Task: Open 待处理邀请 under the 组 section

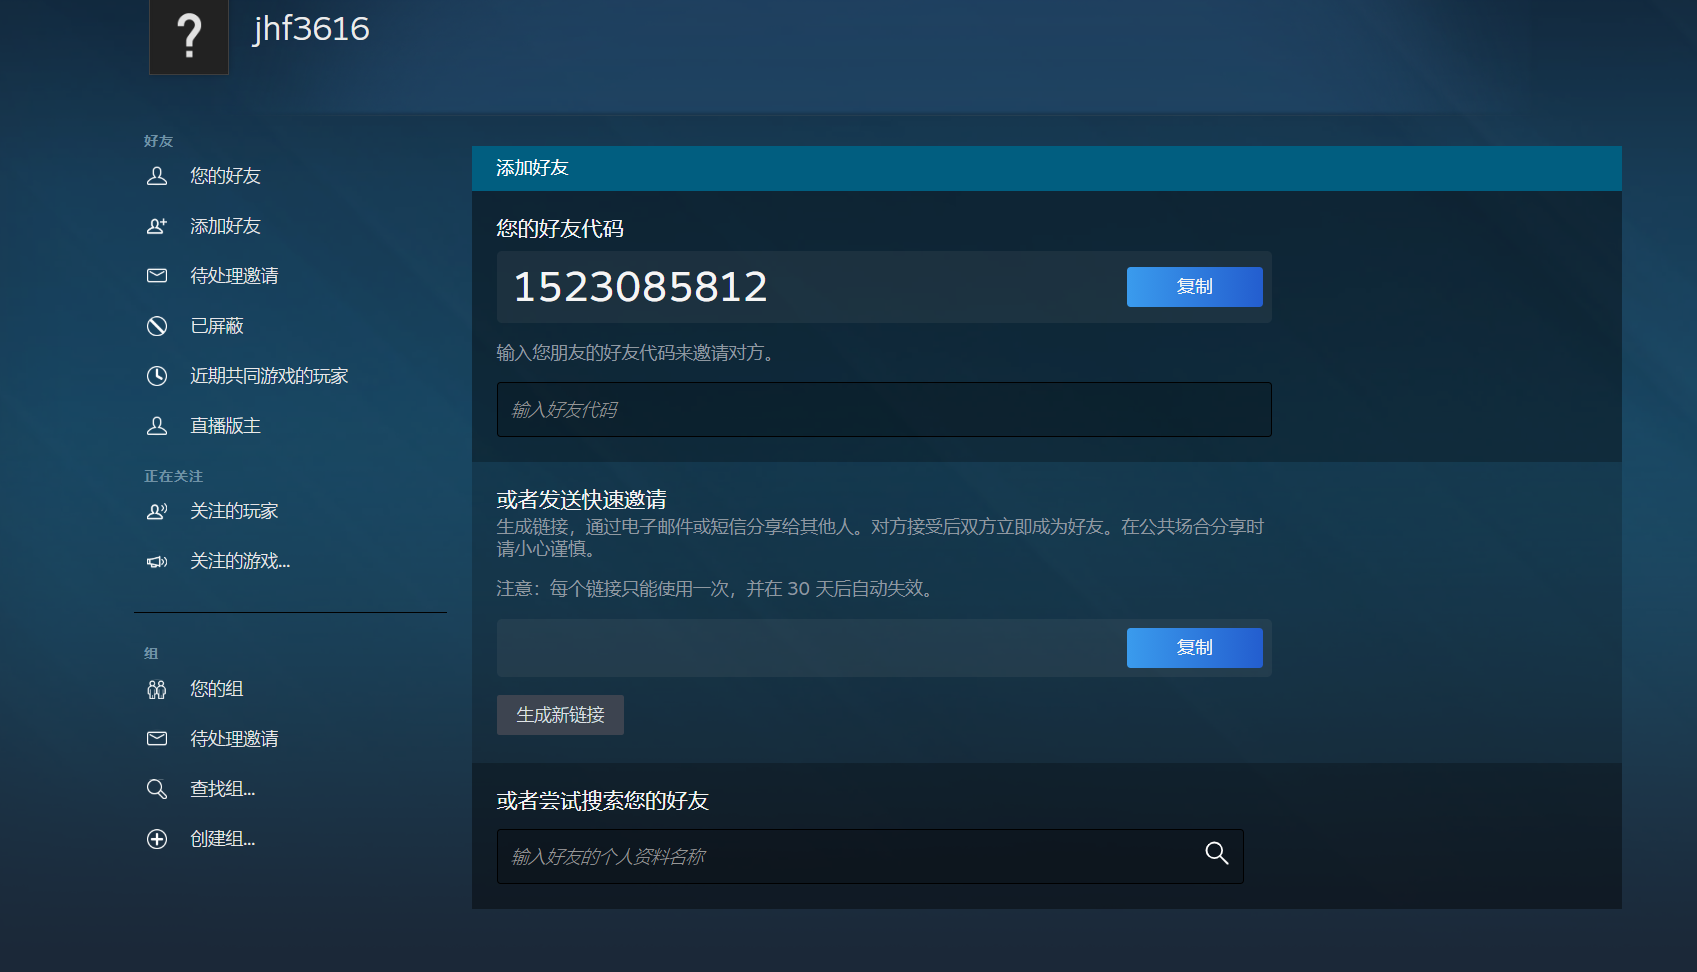Action: click(234, 739)
